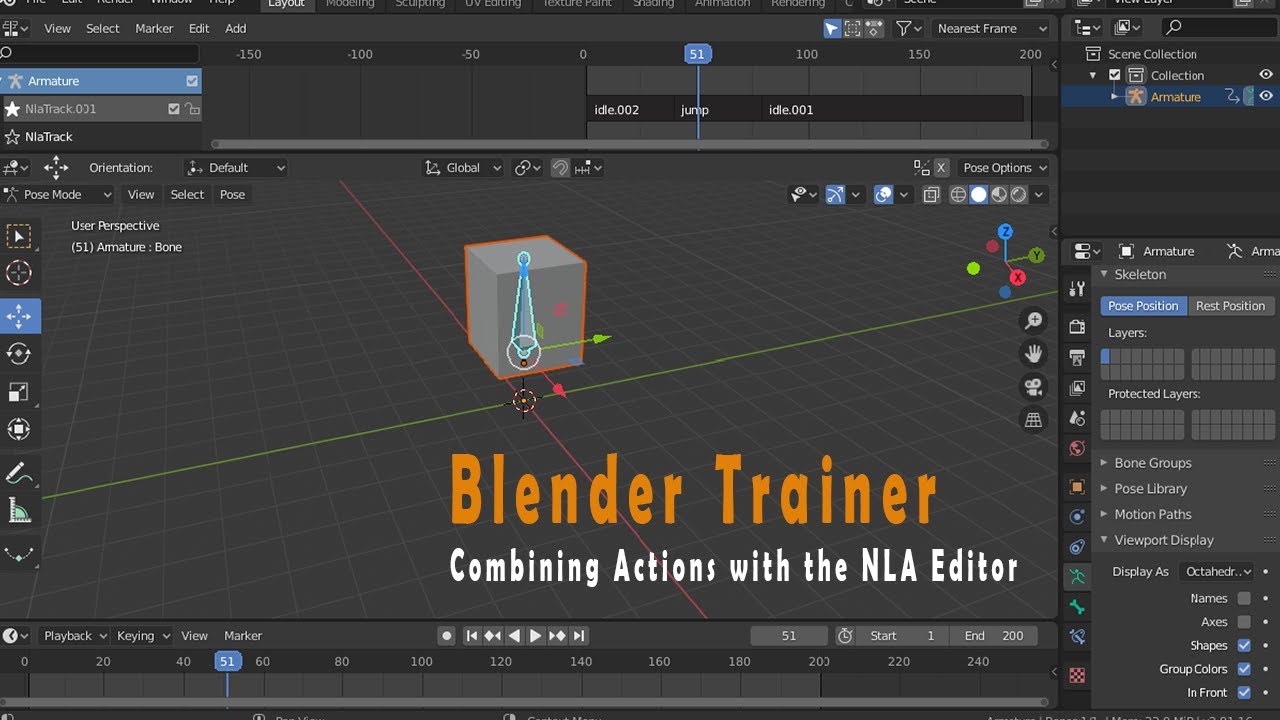
Task: Collapse the Skeleton panel
Action: (x=1139, y=274)
